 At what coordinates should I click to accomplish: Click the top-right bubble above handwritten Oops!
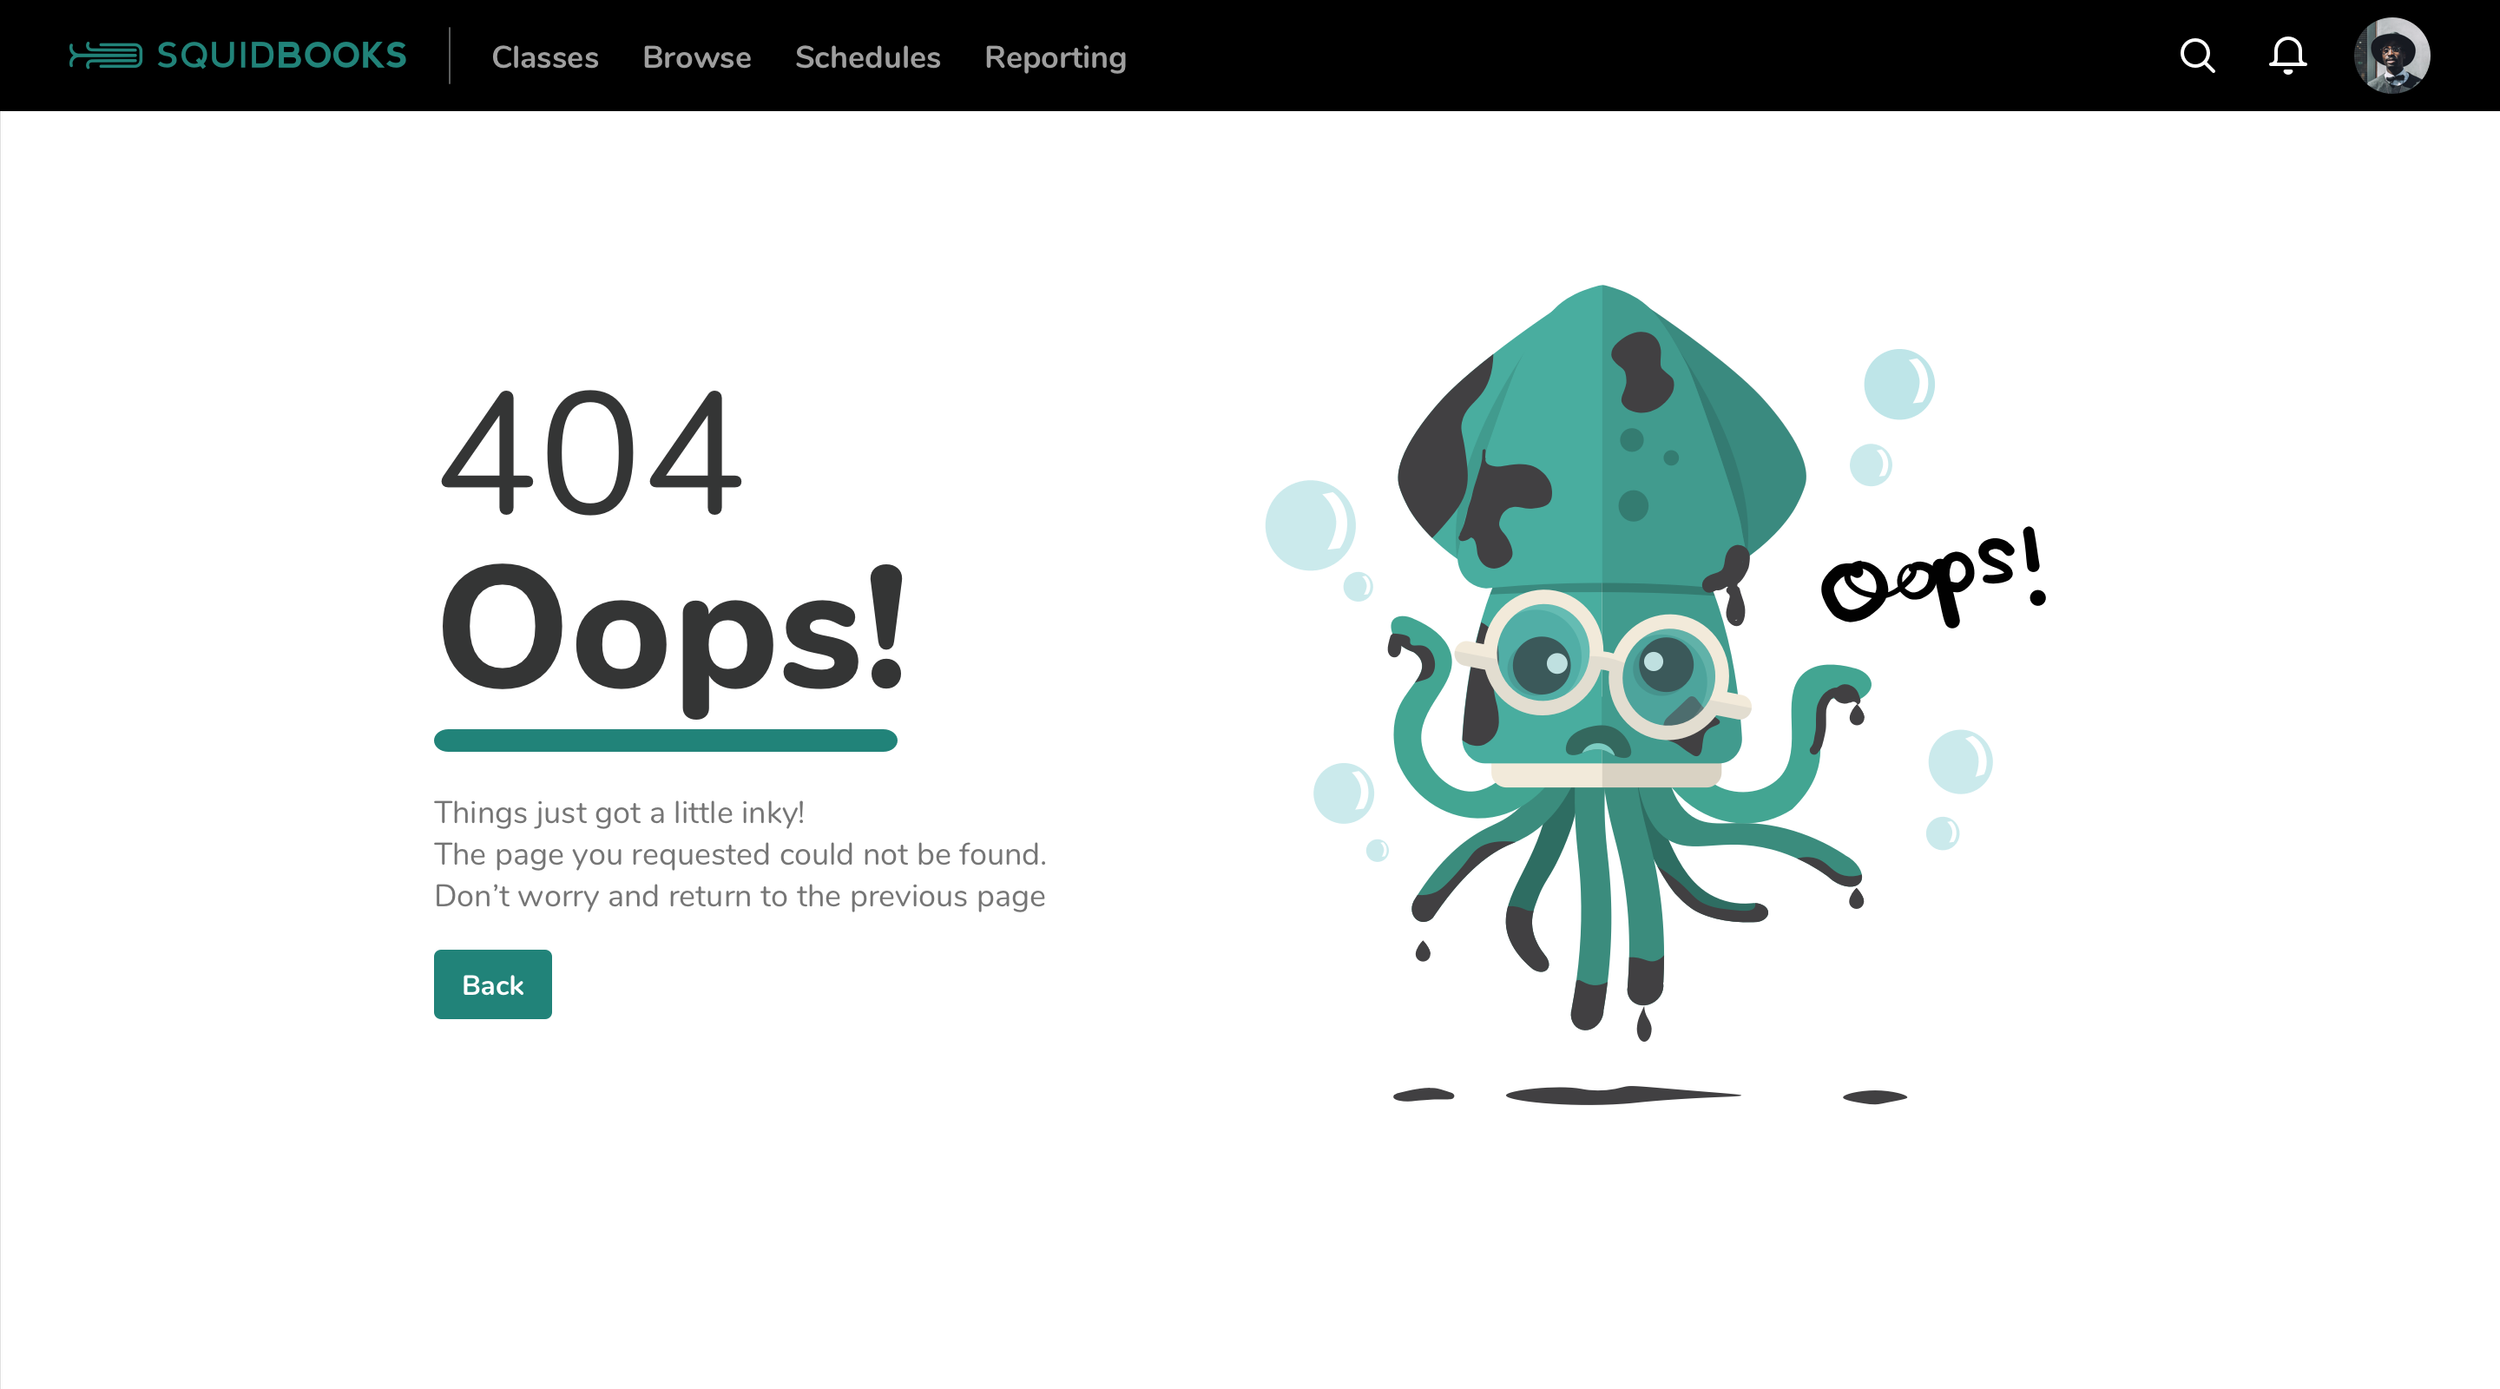[x=1898, y=384]
